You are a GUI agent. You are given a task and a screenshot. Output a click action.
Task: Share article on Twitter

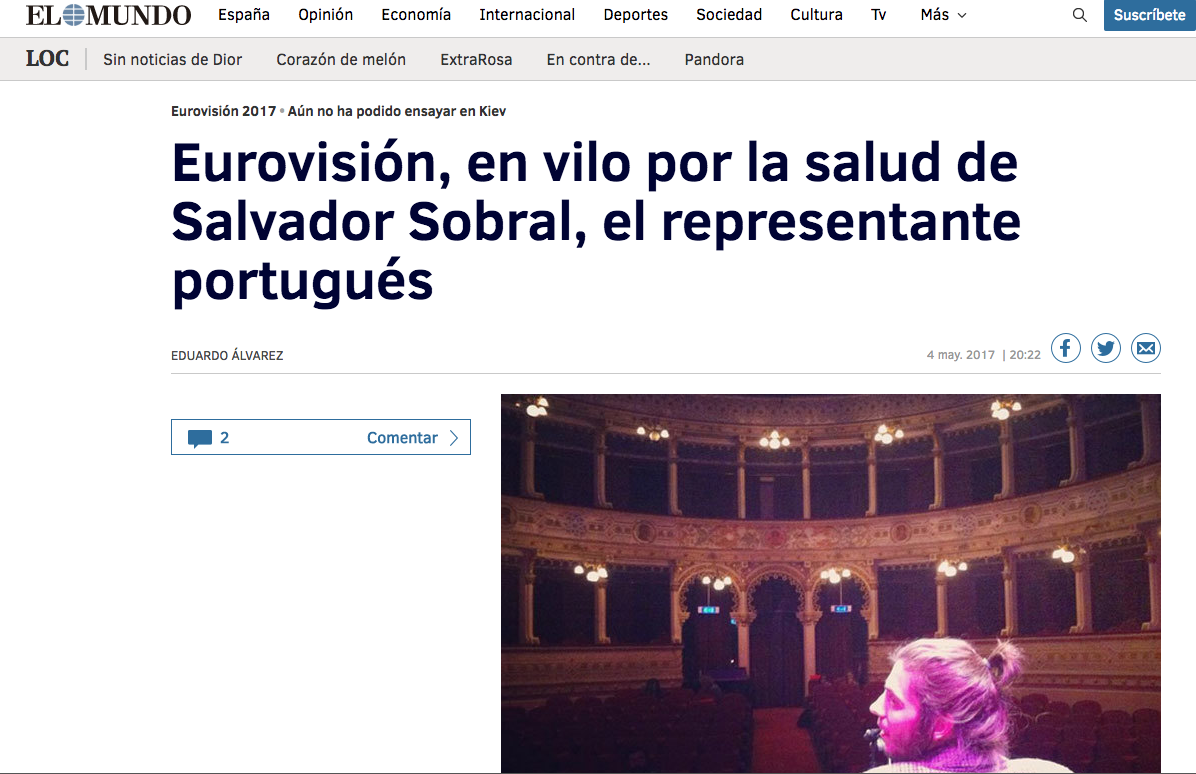(x=1105, y=348)
